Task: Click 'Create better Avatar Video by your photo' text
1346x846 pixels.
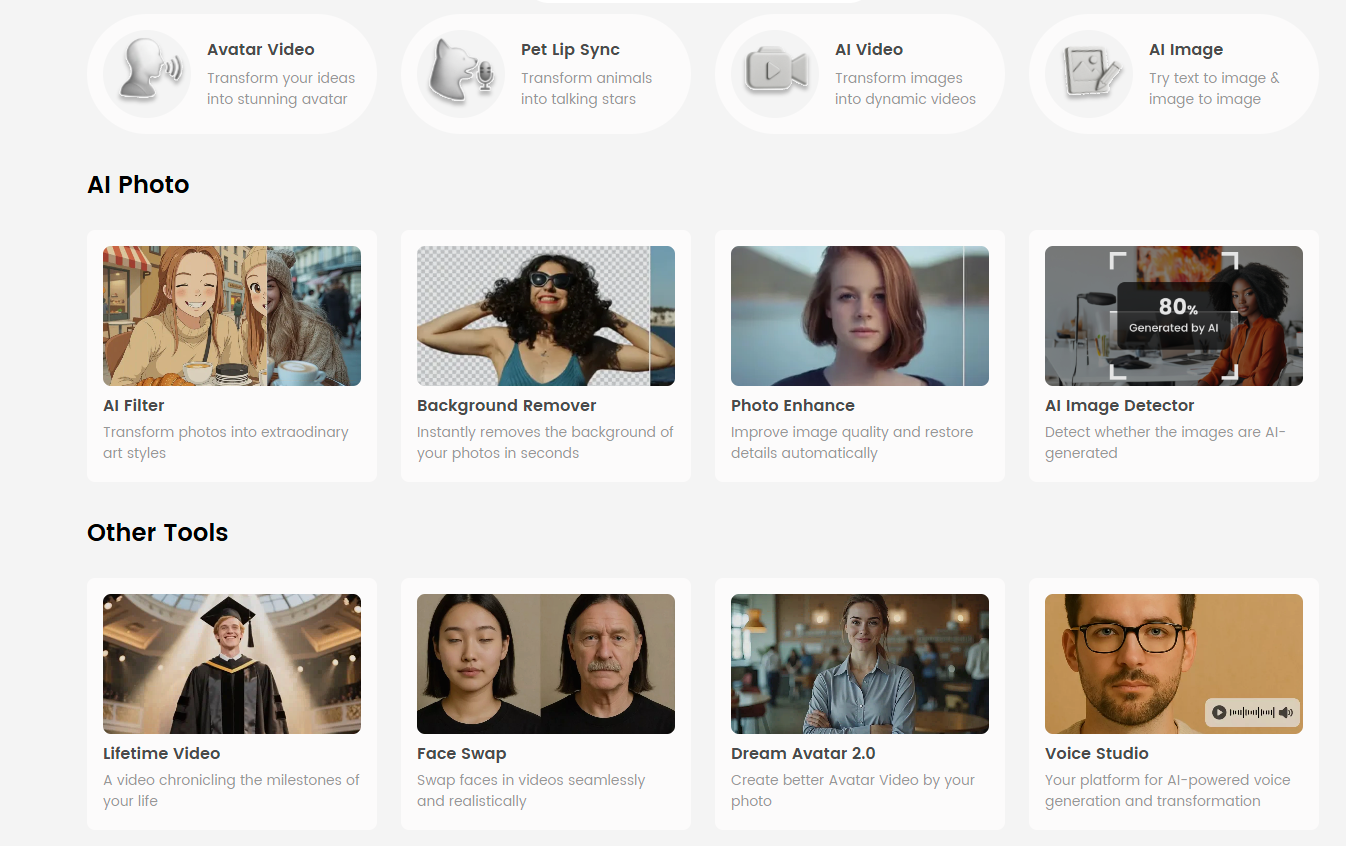Action: 853,791
